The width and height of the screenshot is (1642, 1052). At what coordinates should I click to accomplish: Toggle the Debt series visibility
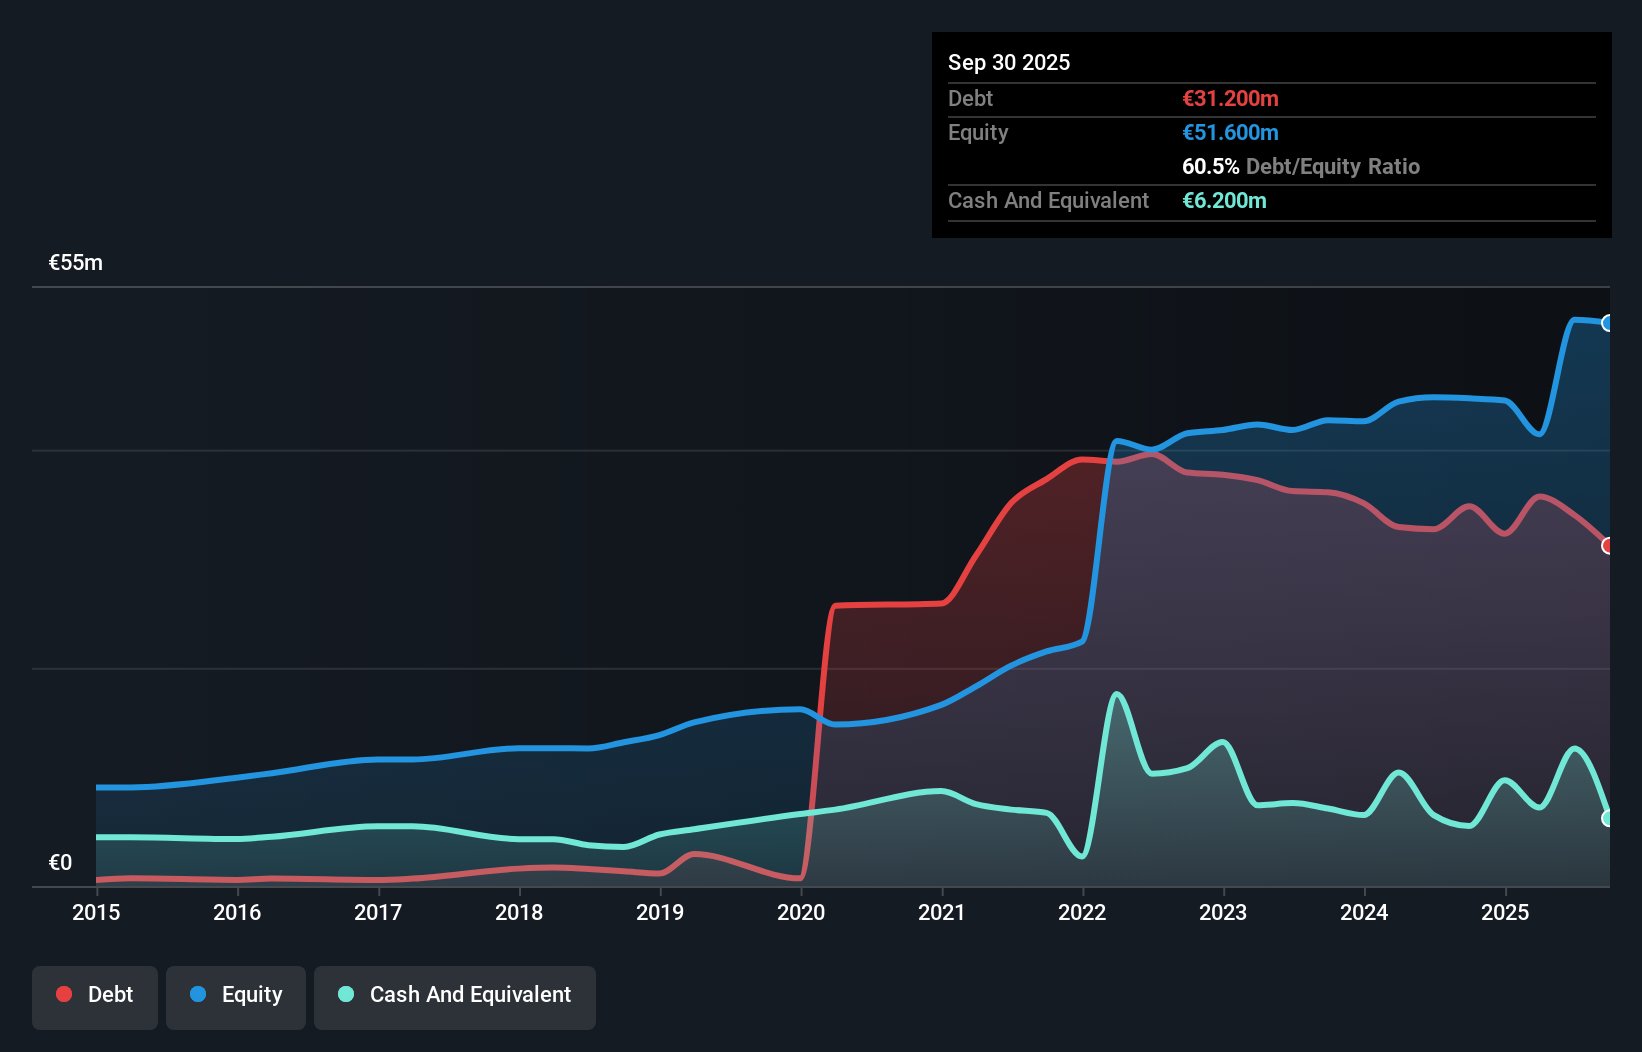point(94,996)
